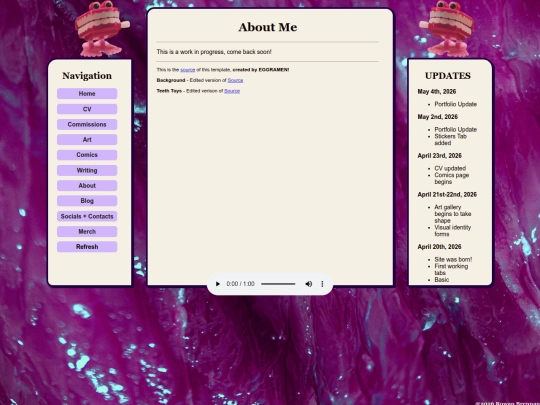Click the About Me heading
540x405 pixels.
point(268,27)
